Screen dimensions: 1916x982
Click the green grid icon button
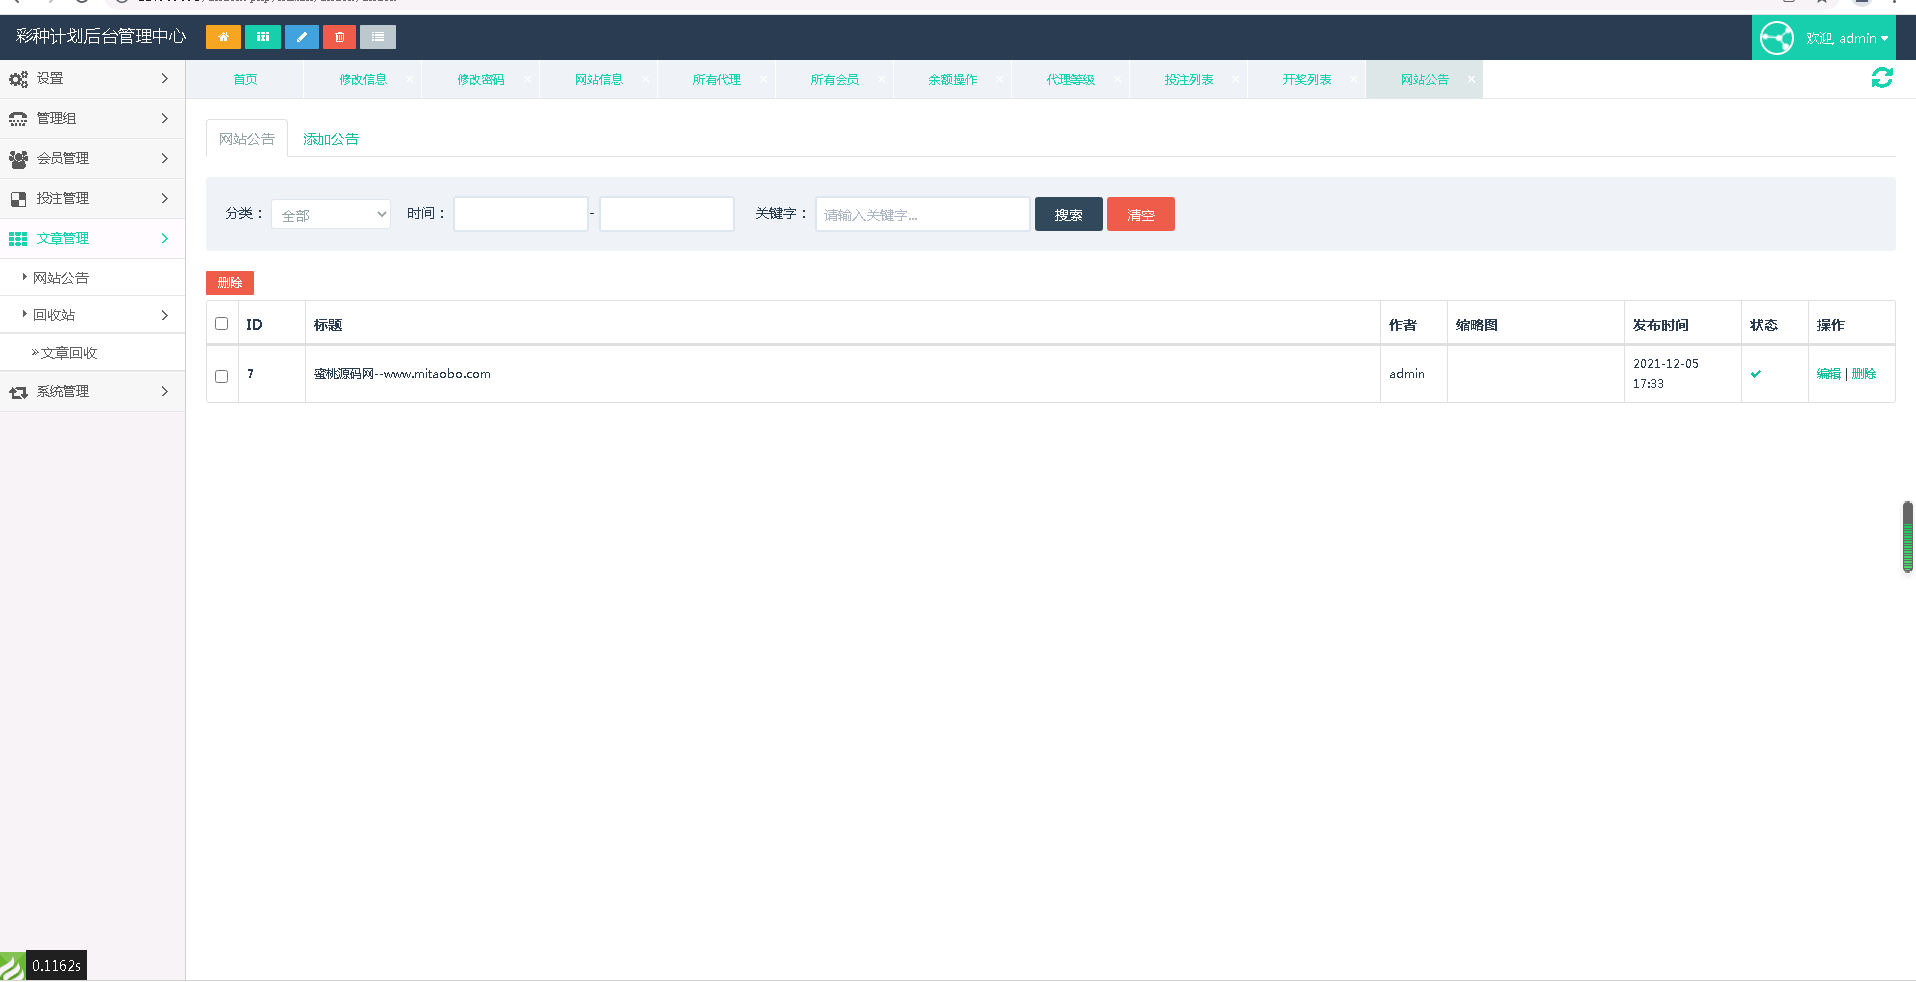262,37
